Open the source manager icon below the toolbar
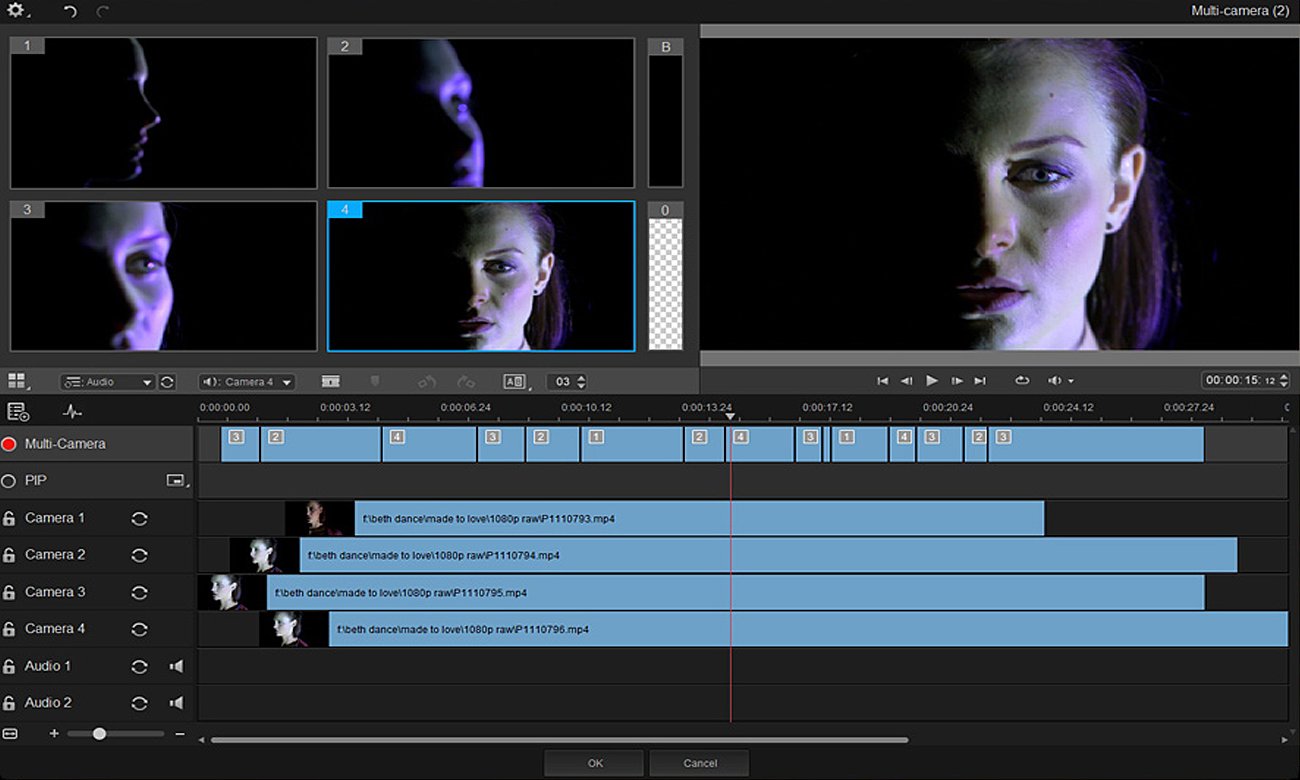 (18, 411)
